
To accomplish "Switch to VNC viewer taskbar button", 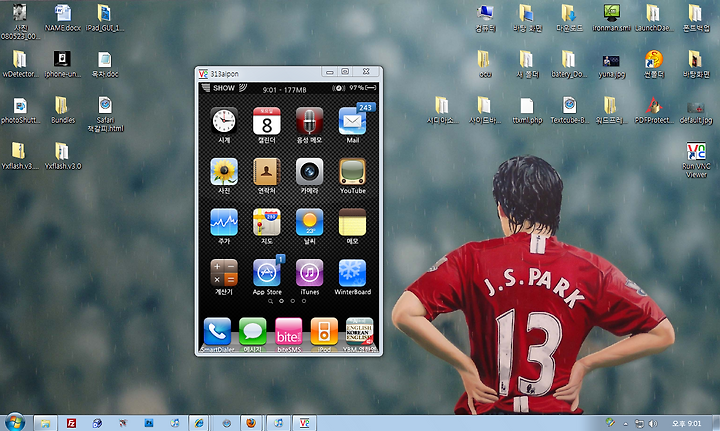I will [304, 423].
